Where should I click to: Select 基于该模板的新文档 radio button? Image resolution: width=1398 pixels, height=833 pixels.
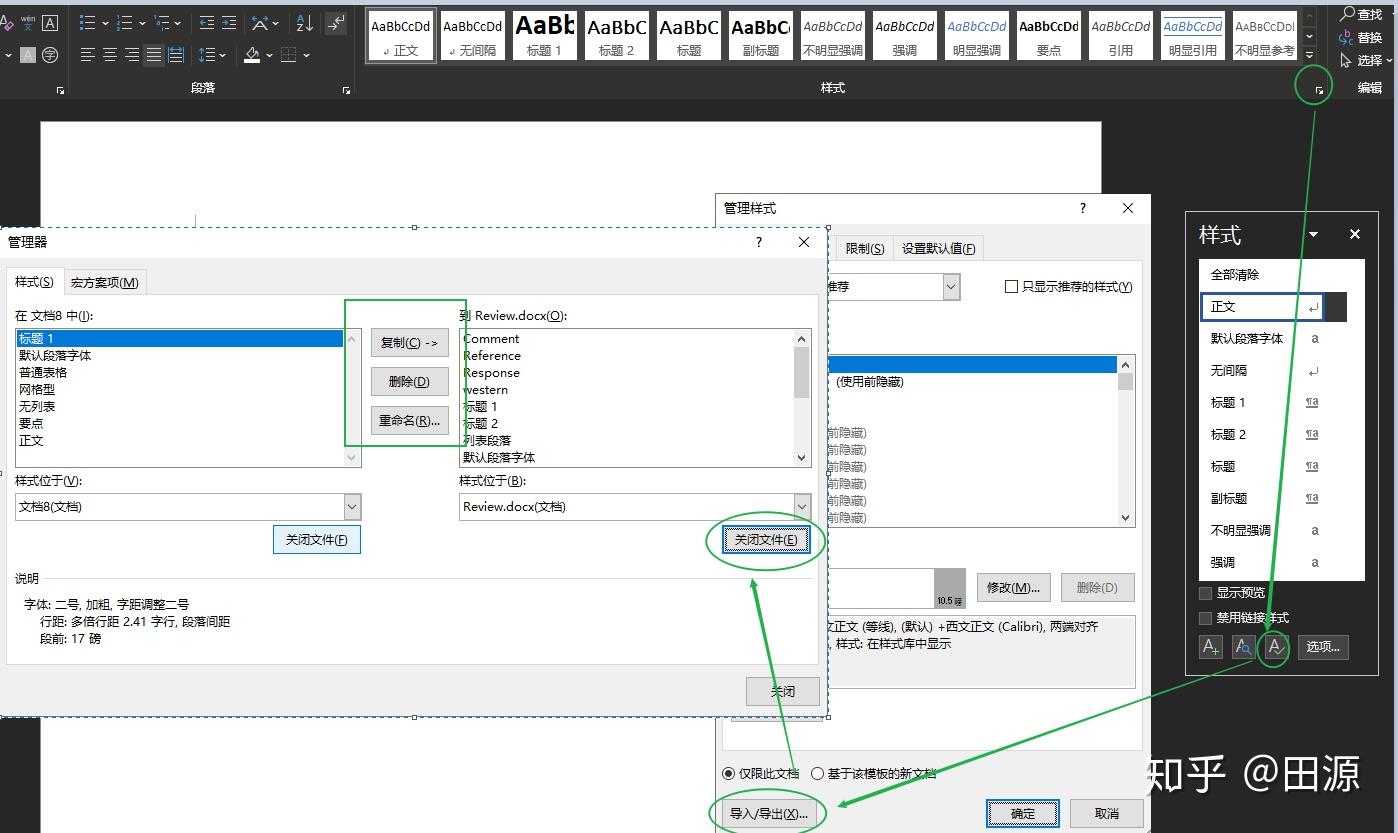pyautogui.click(x=818, y=773)
